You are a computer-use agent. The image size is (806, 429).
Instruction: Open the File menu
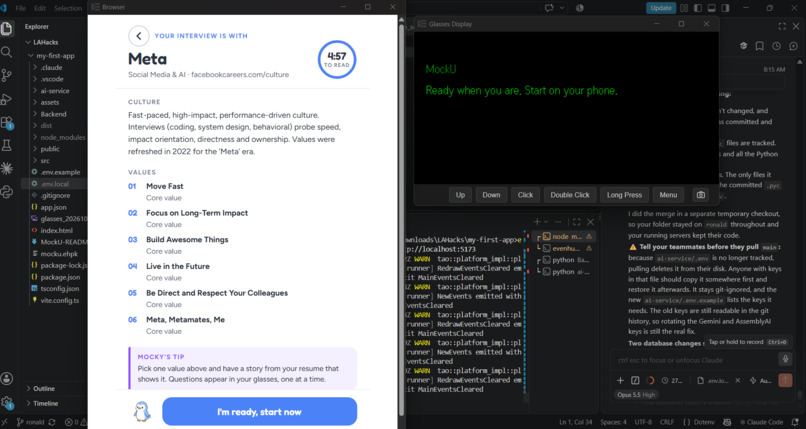[21, 8]
